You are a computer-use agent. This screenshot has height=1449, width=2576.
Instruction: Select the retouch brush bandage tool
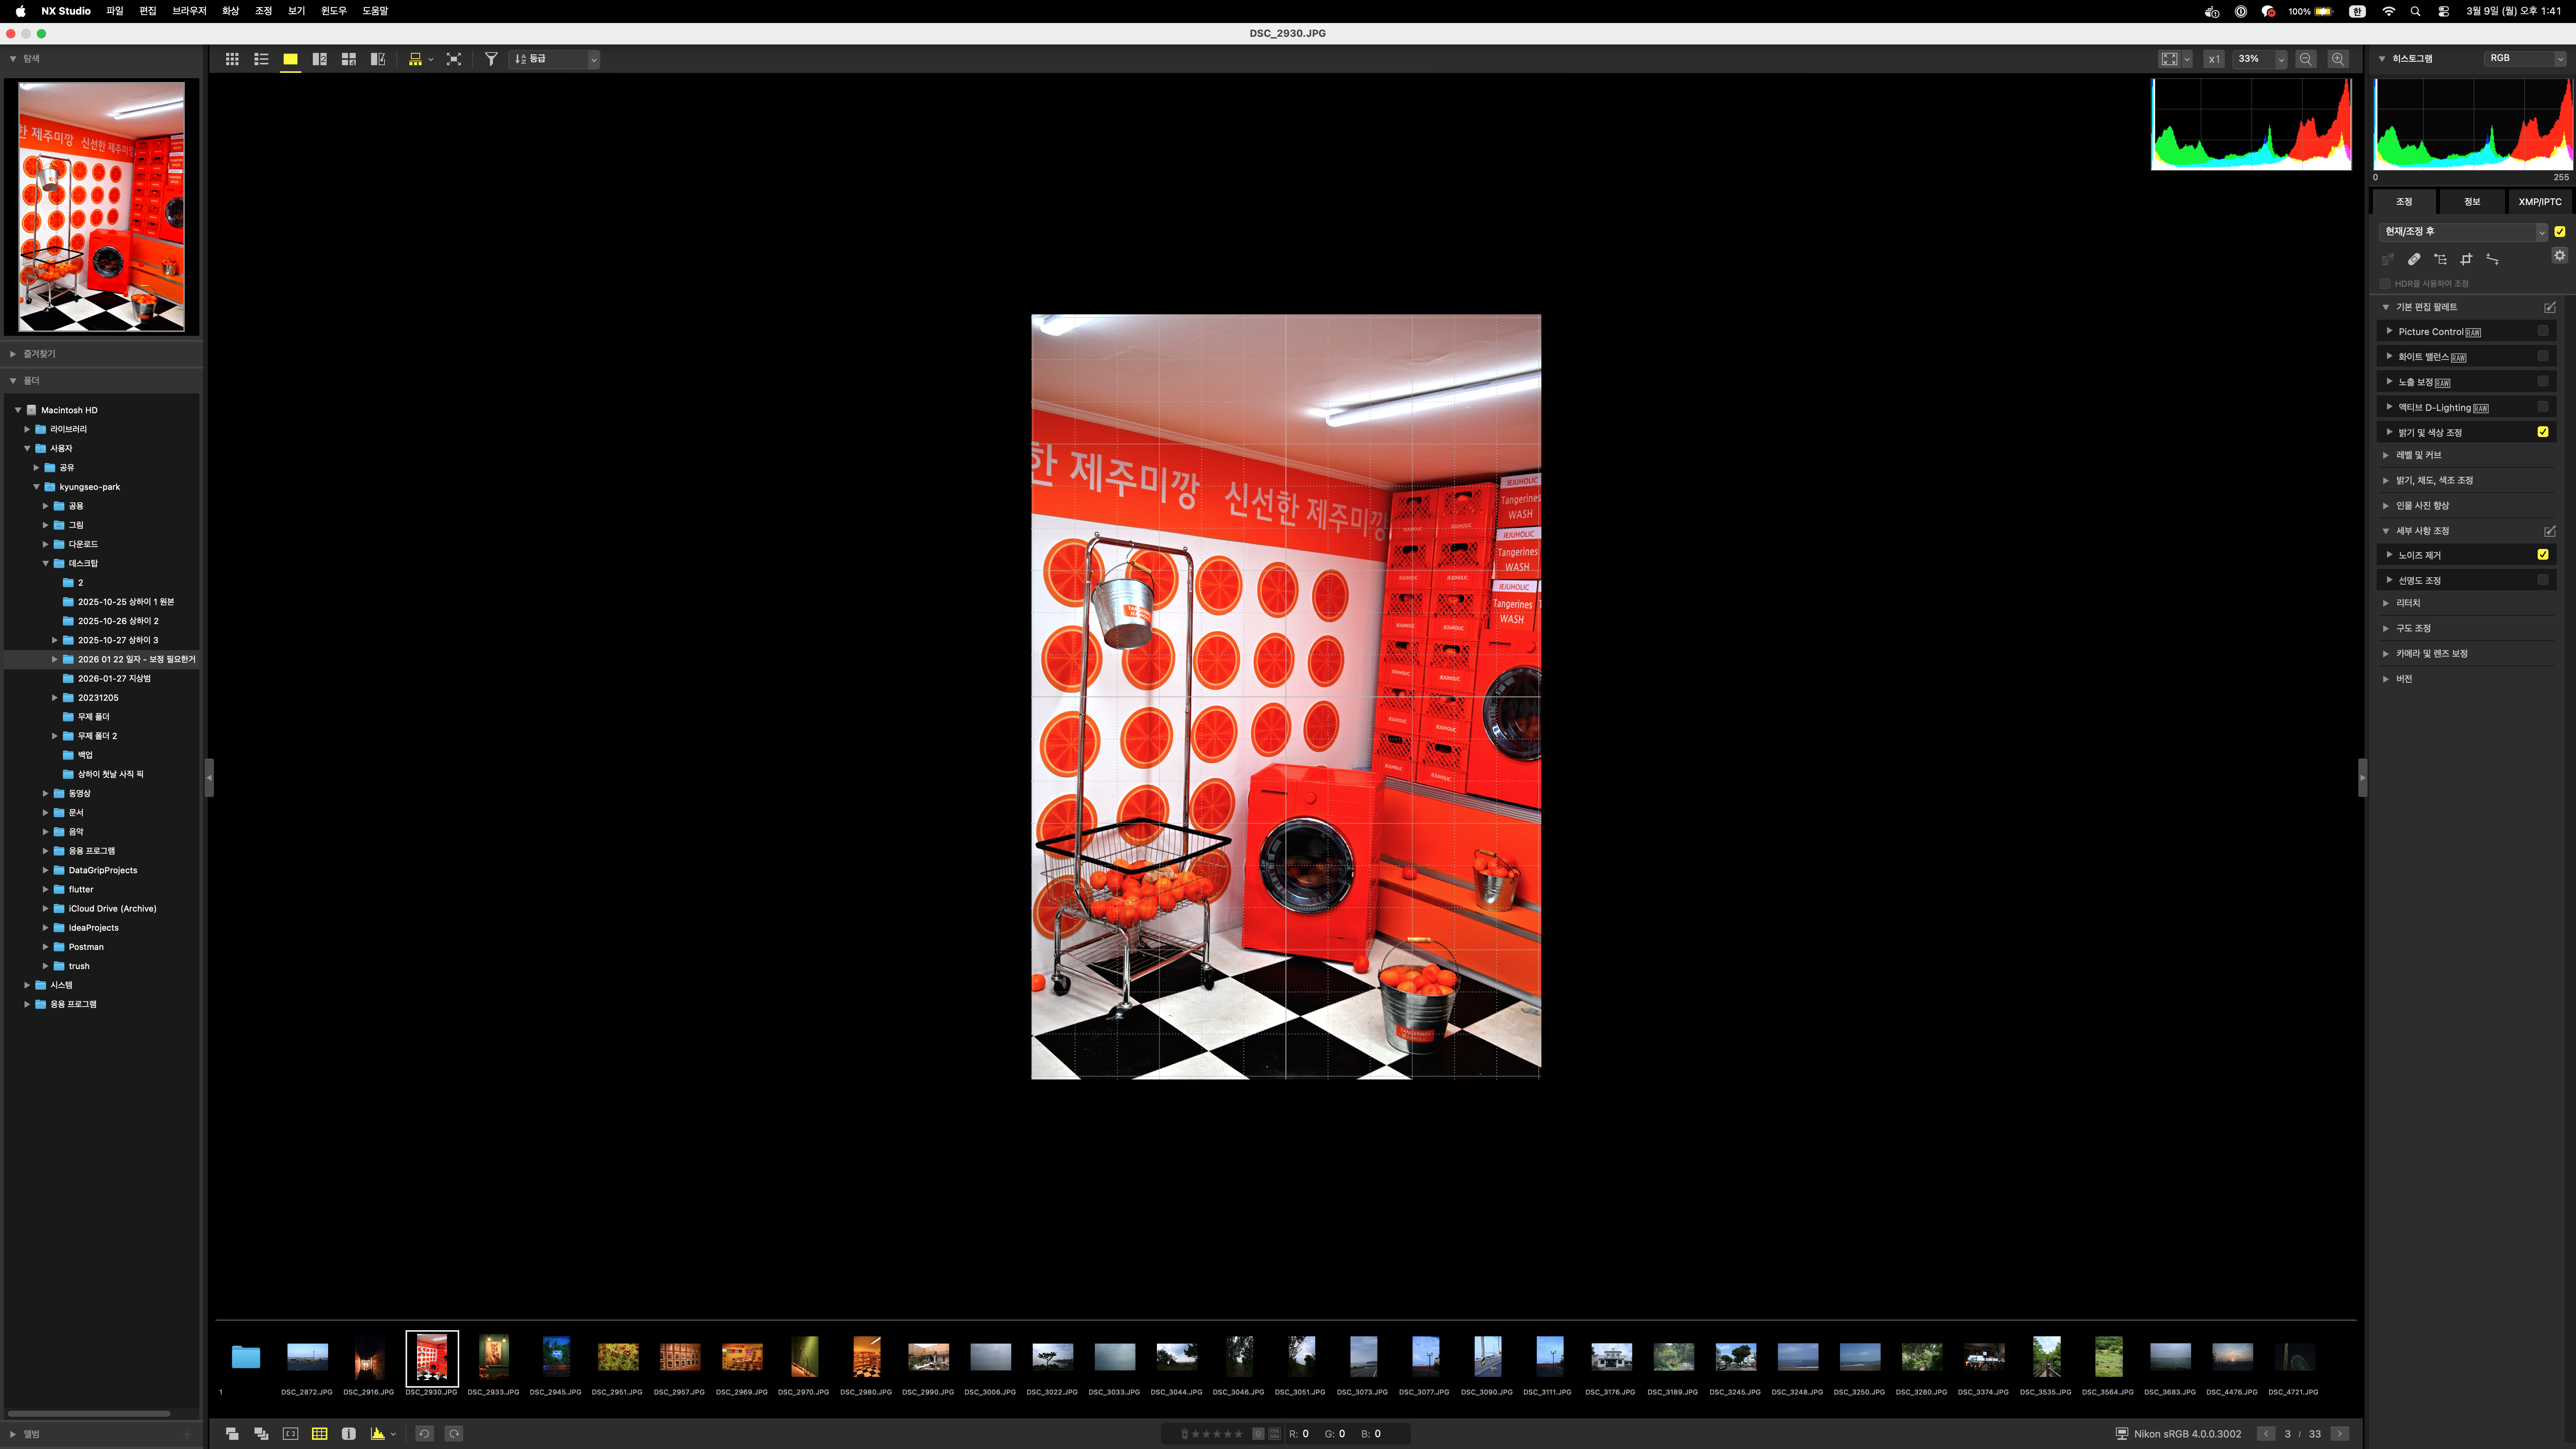tap(2414, 259)
